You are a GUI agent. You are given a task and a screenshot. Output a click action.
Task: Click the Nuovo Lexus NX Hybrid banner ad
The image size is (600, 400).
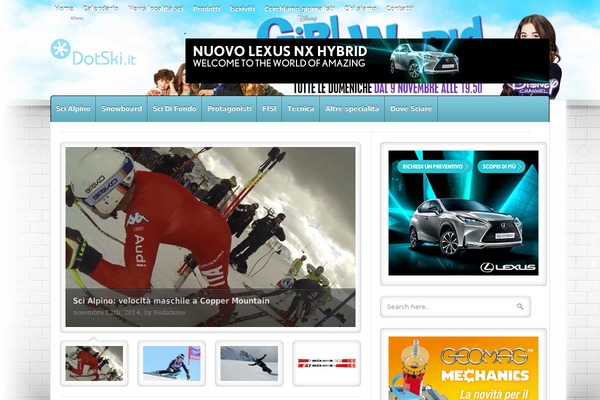tap(367, 60)
